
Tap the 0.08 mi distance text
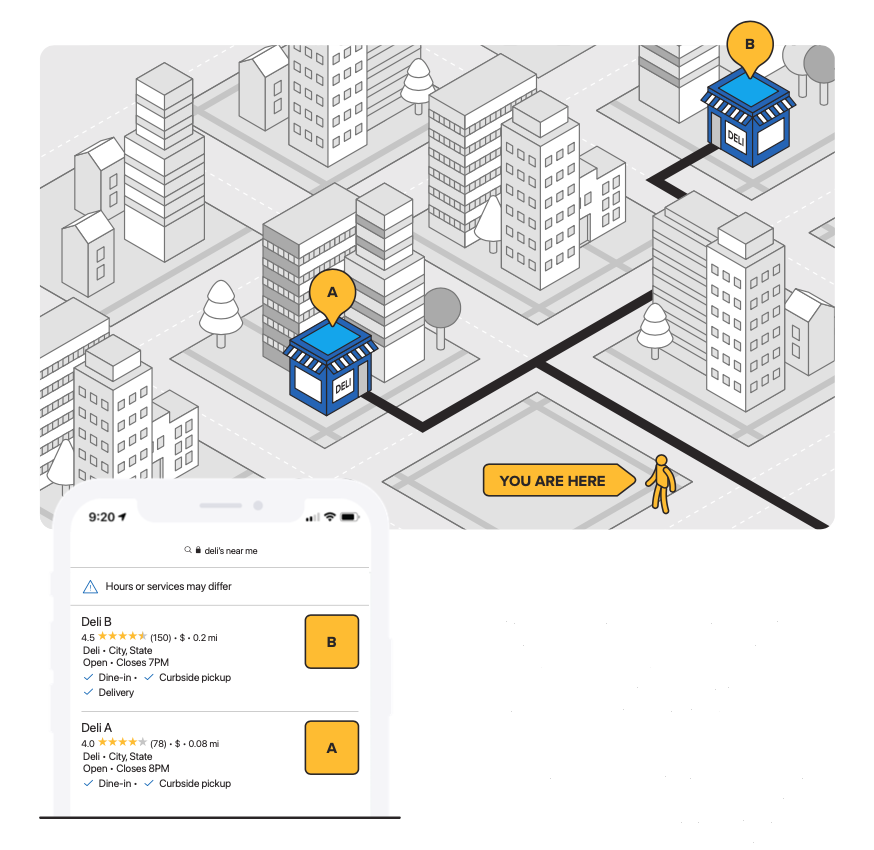pos(203,744)
